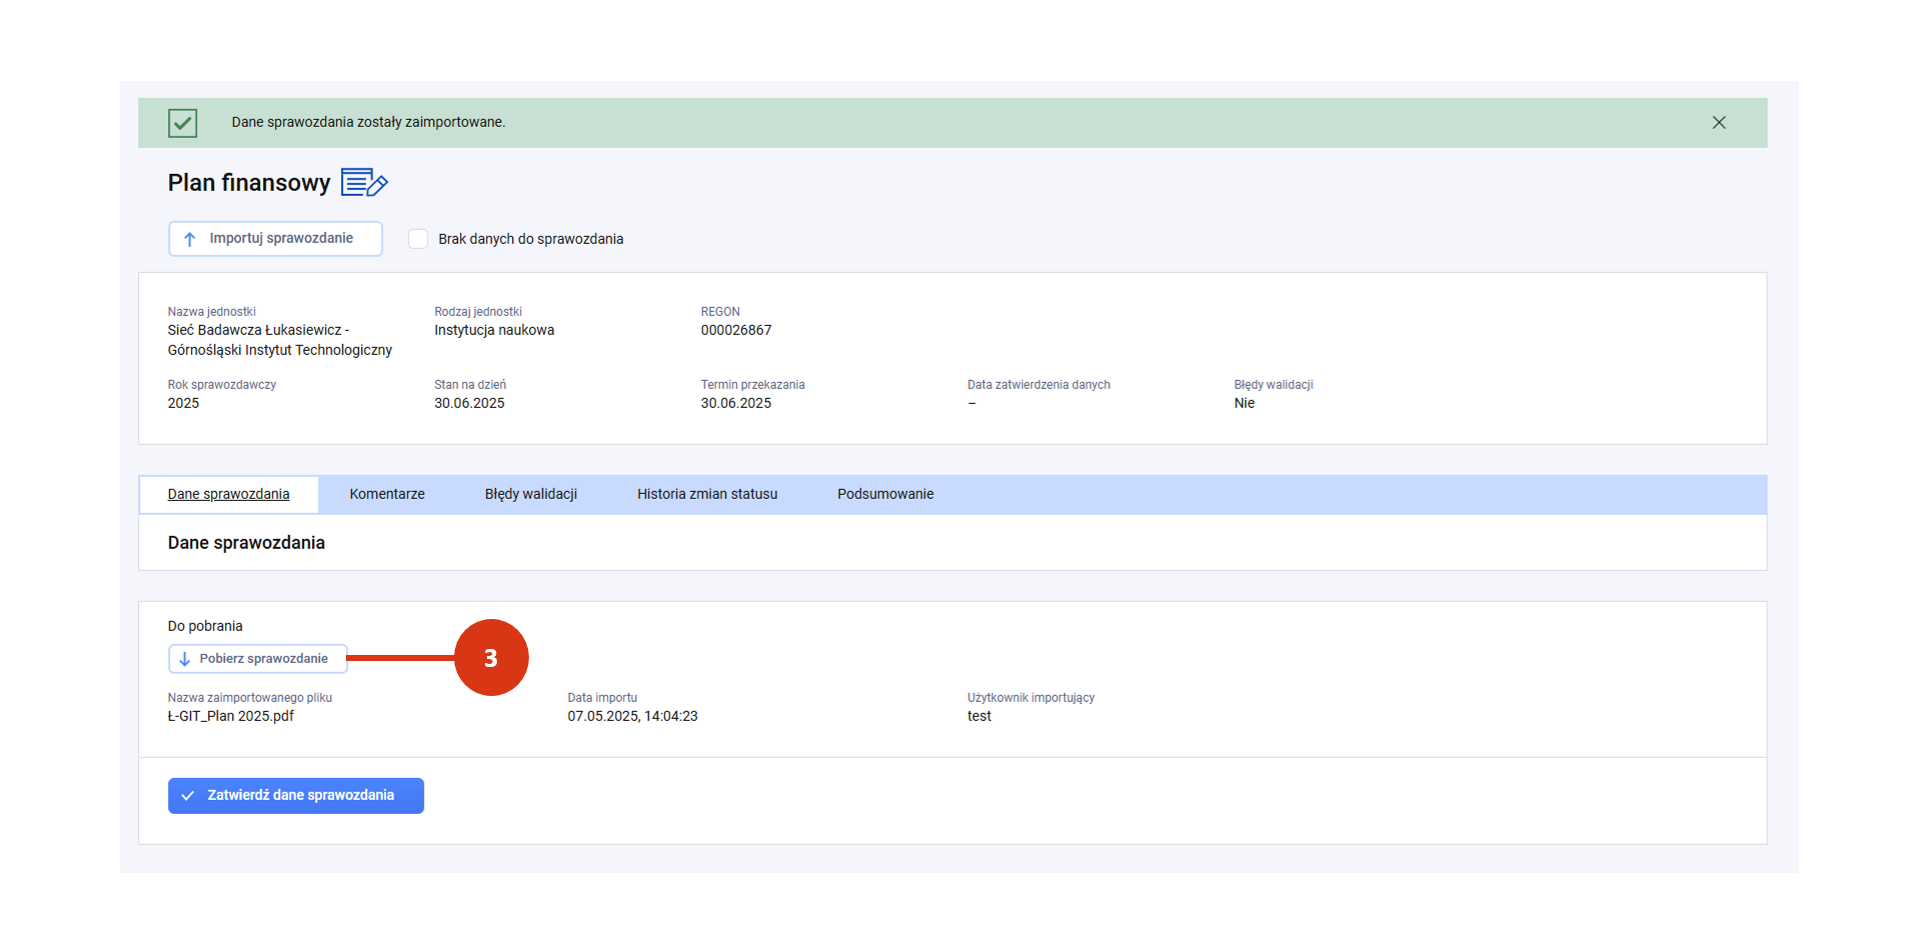Click the green checkmark success icon
The height and width of the screenshot is (952, 1919).
[x=182, y=123]
